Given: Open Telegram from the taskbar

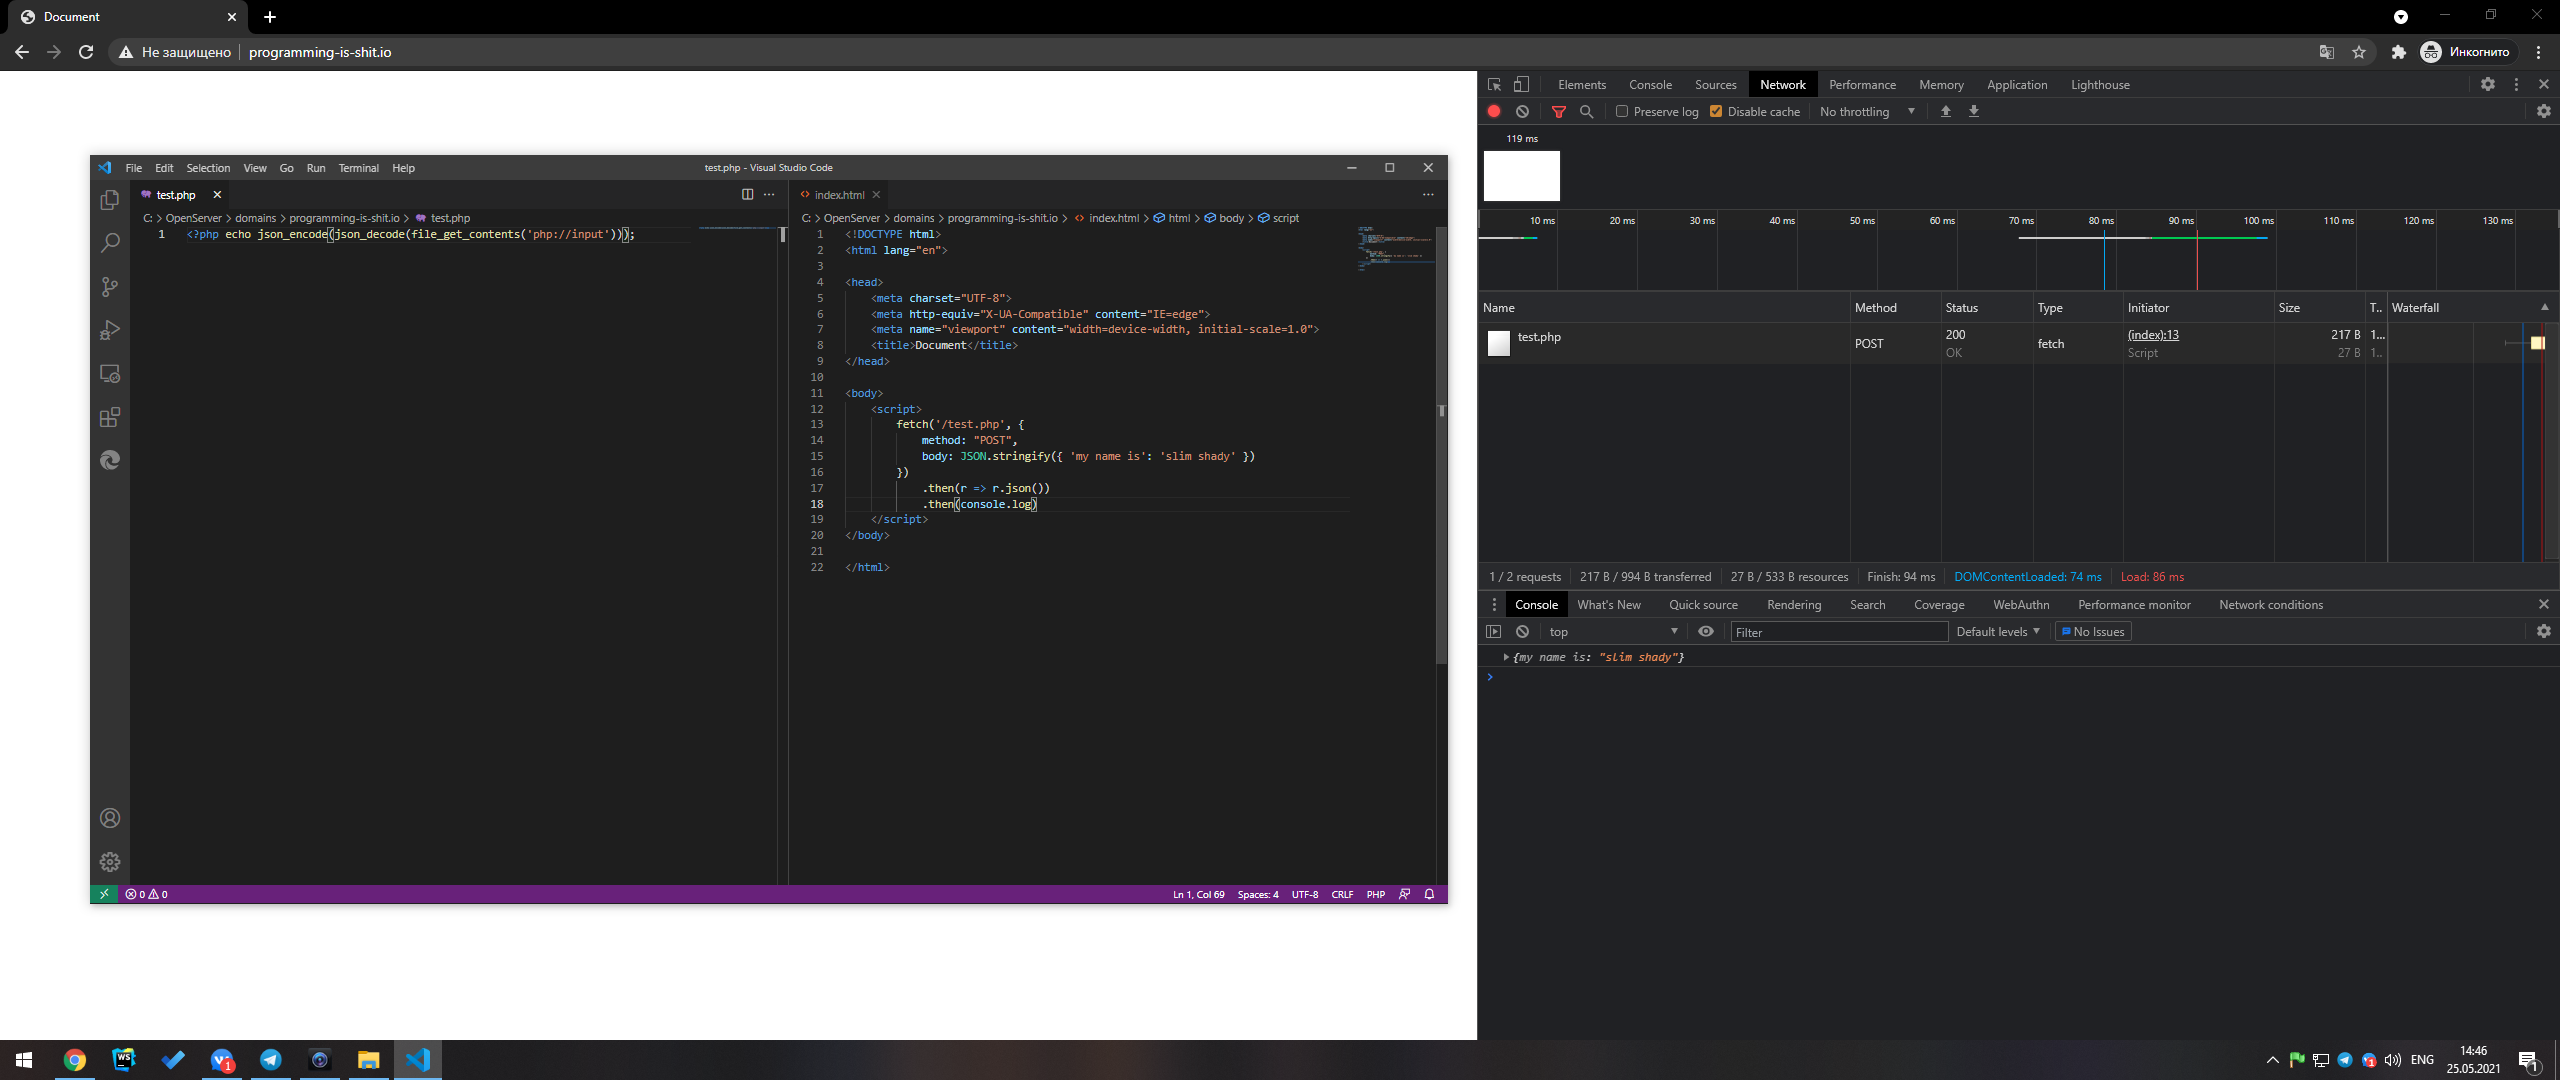Looking at the screenshot, I should (x=271, y=1060).
